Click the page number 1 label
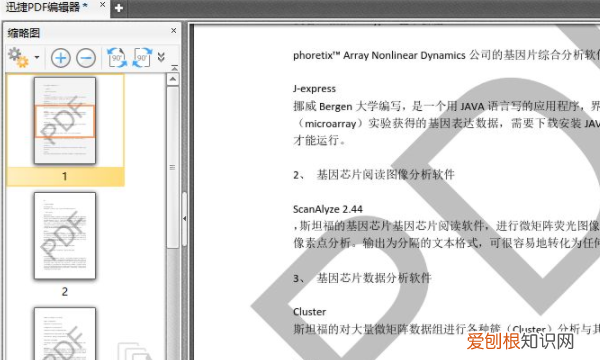Viewport: 600px width, 360px height. (x=65, y=176)
